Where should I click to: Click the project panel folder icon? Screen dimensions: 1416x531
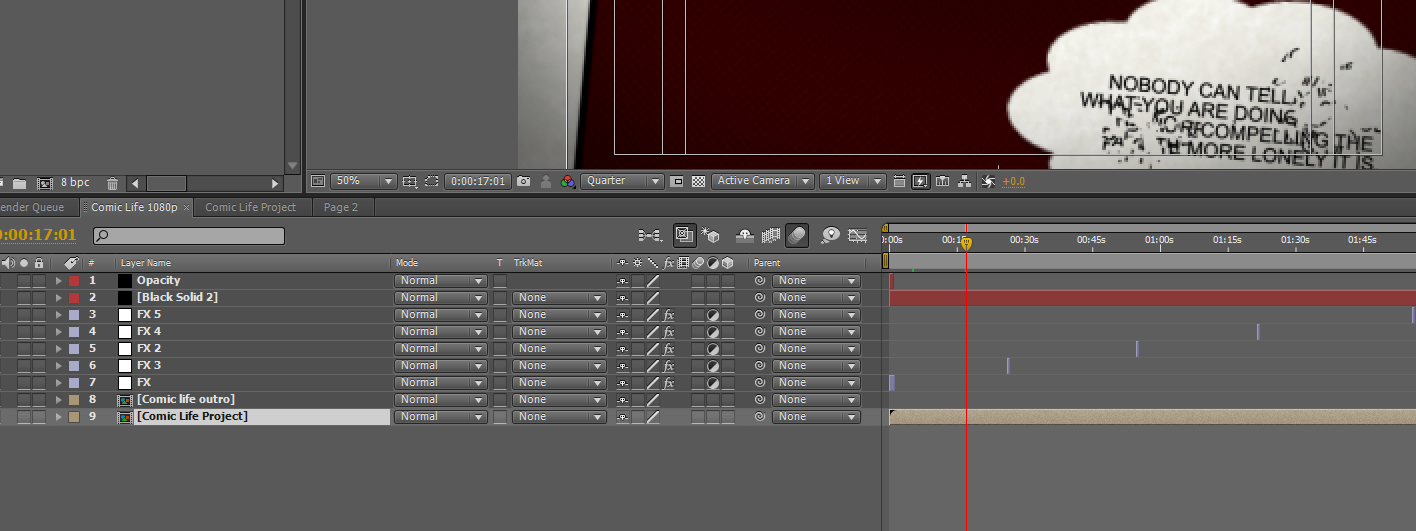point(19,184)
